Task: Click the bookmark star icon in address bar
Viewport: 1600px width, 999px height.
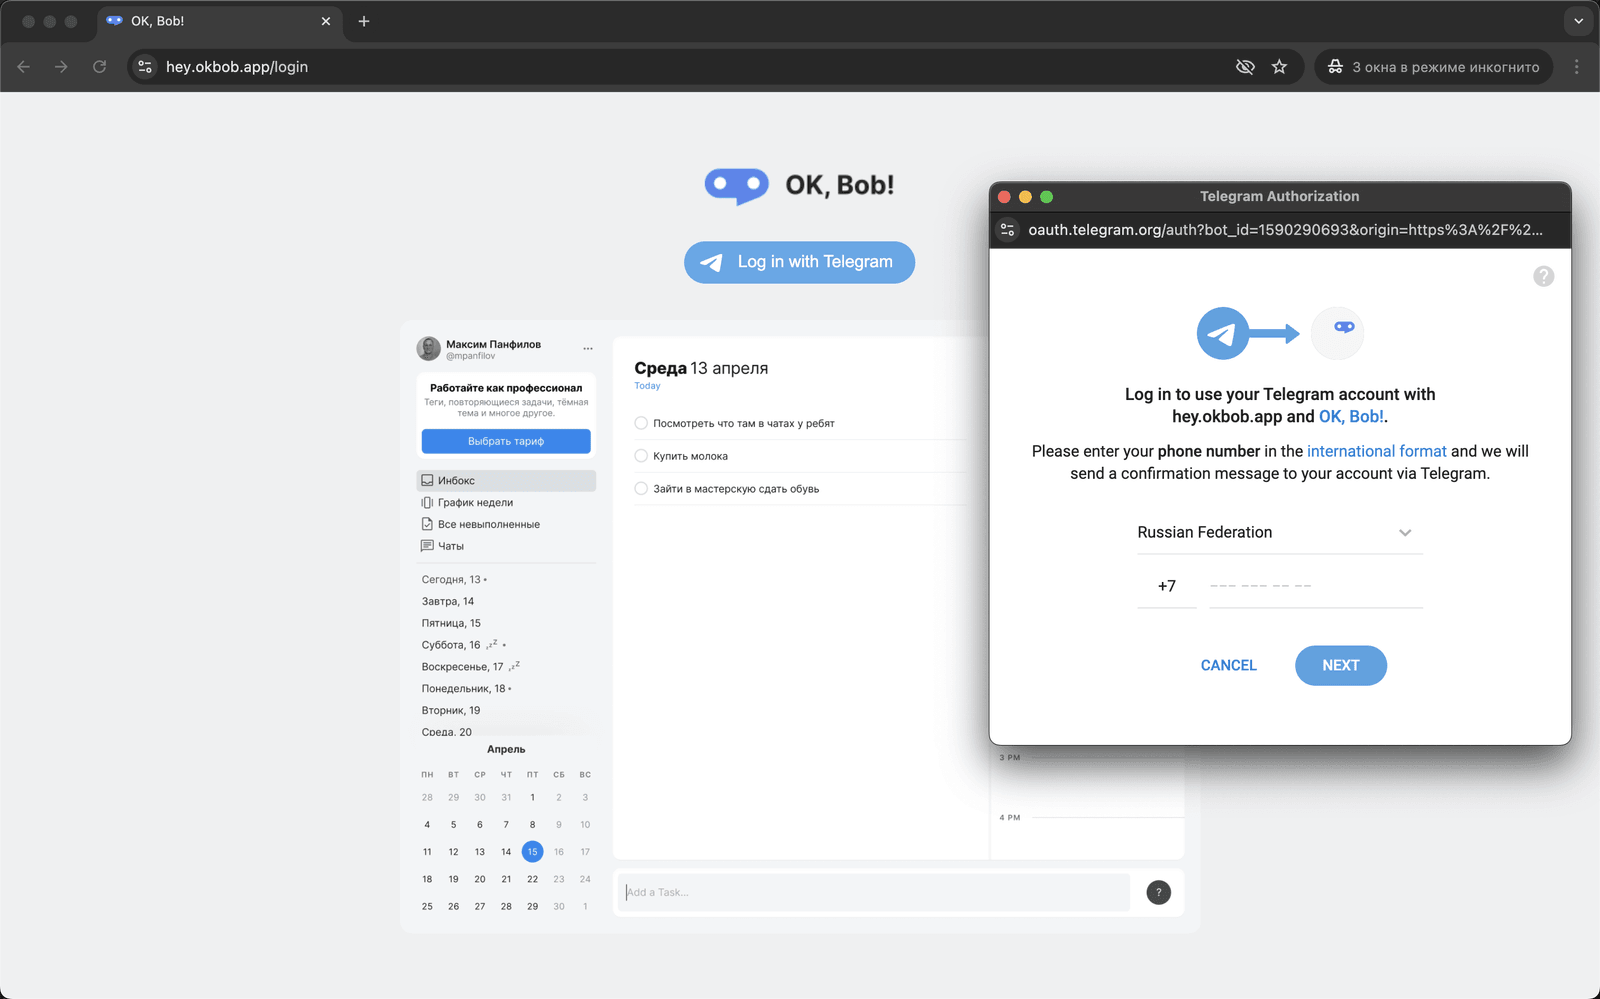Action: pos(1279,67)
